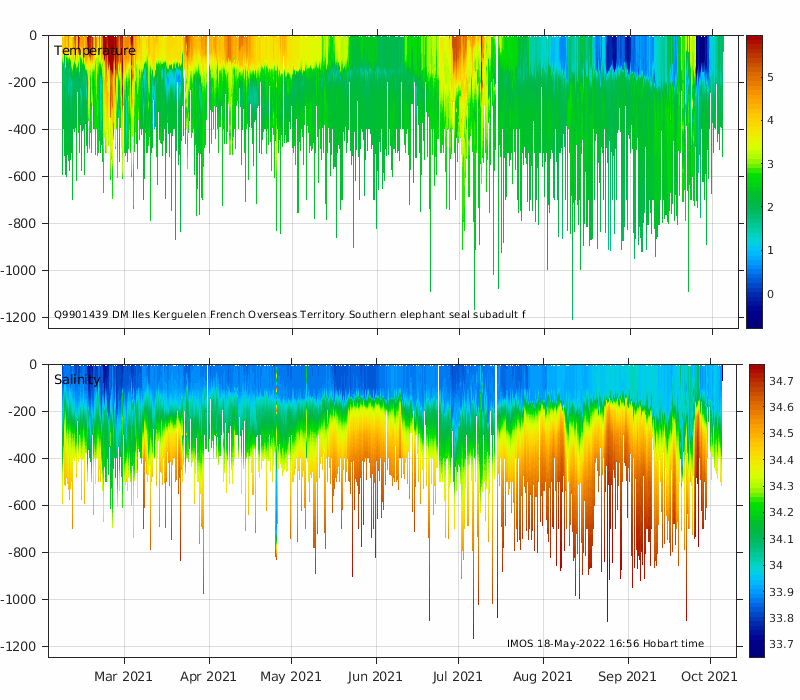Click the -600 depth label on salinity plot
The image size is (800, 700).
(22, 506)
